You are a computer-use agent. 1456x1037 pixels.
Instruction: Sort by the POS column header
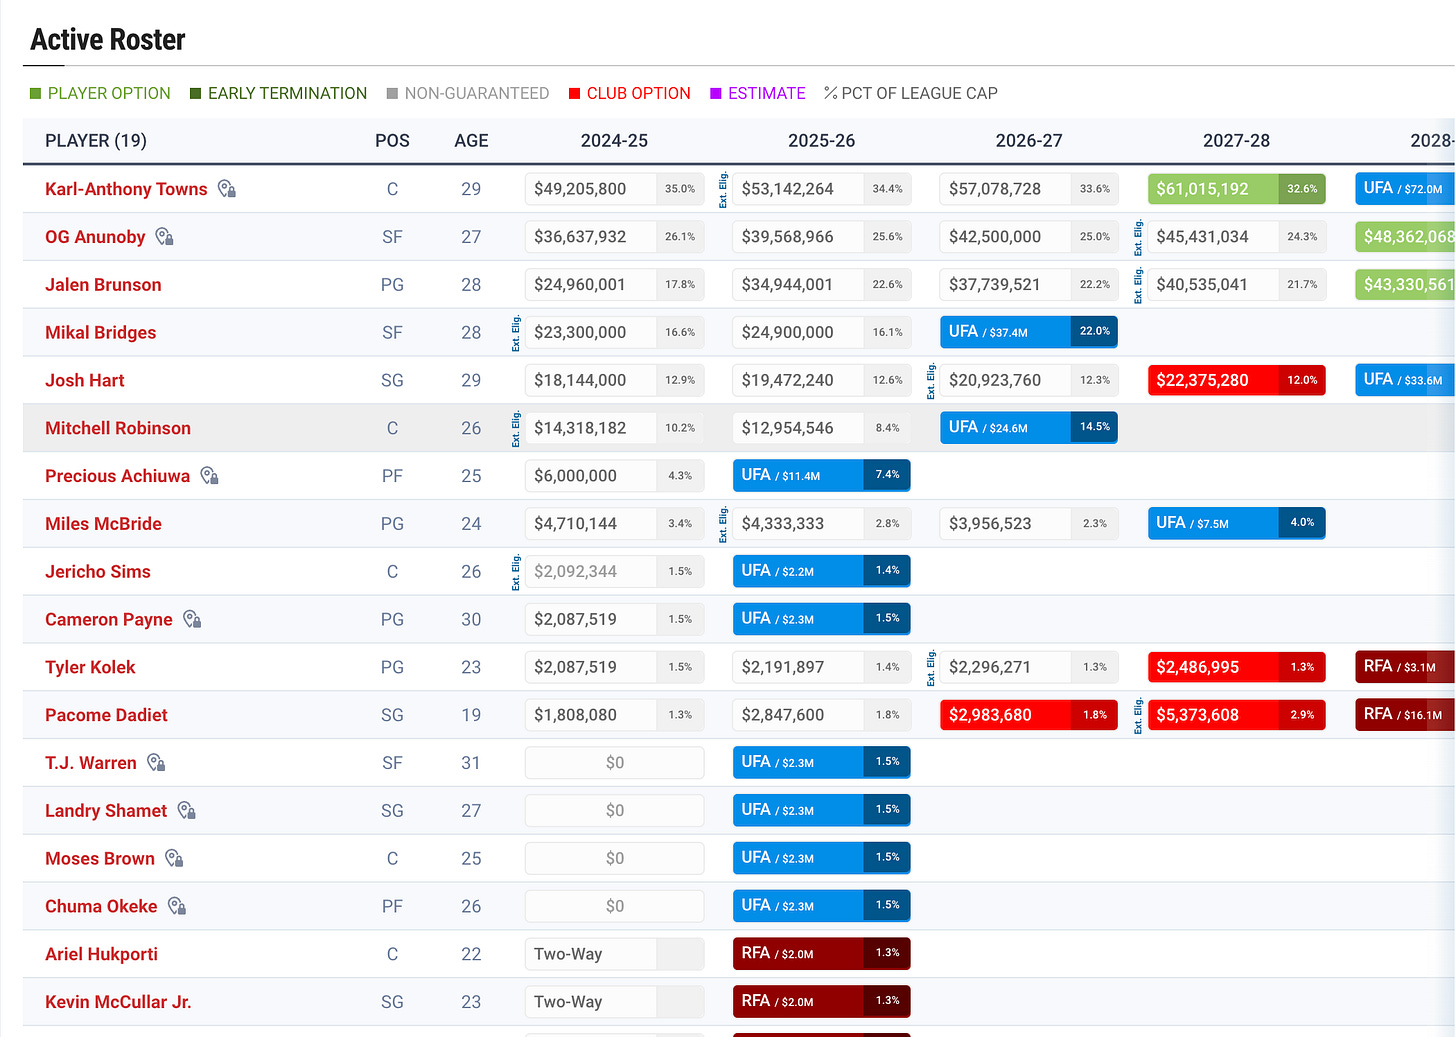tap(392, 141)
